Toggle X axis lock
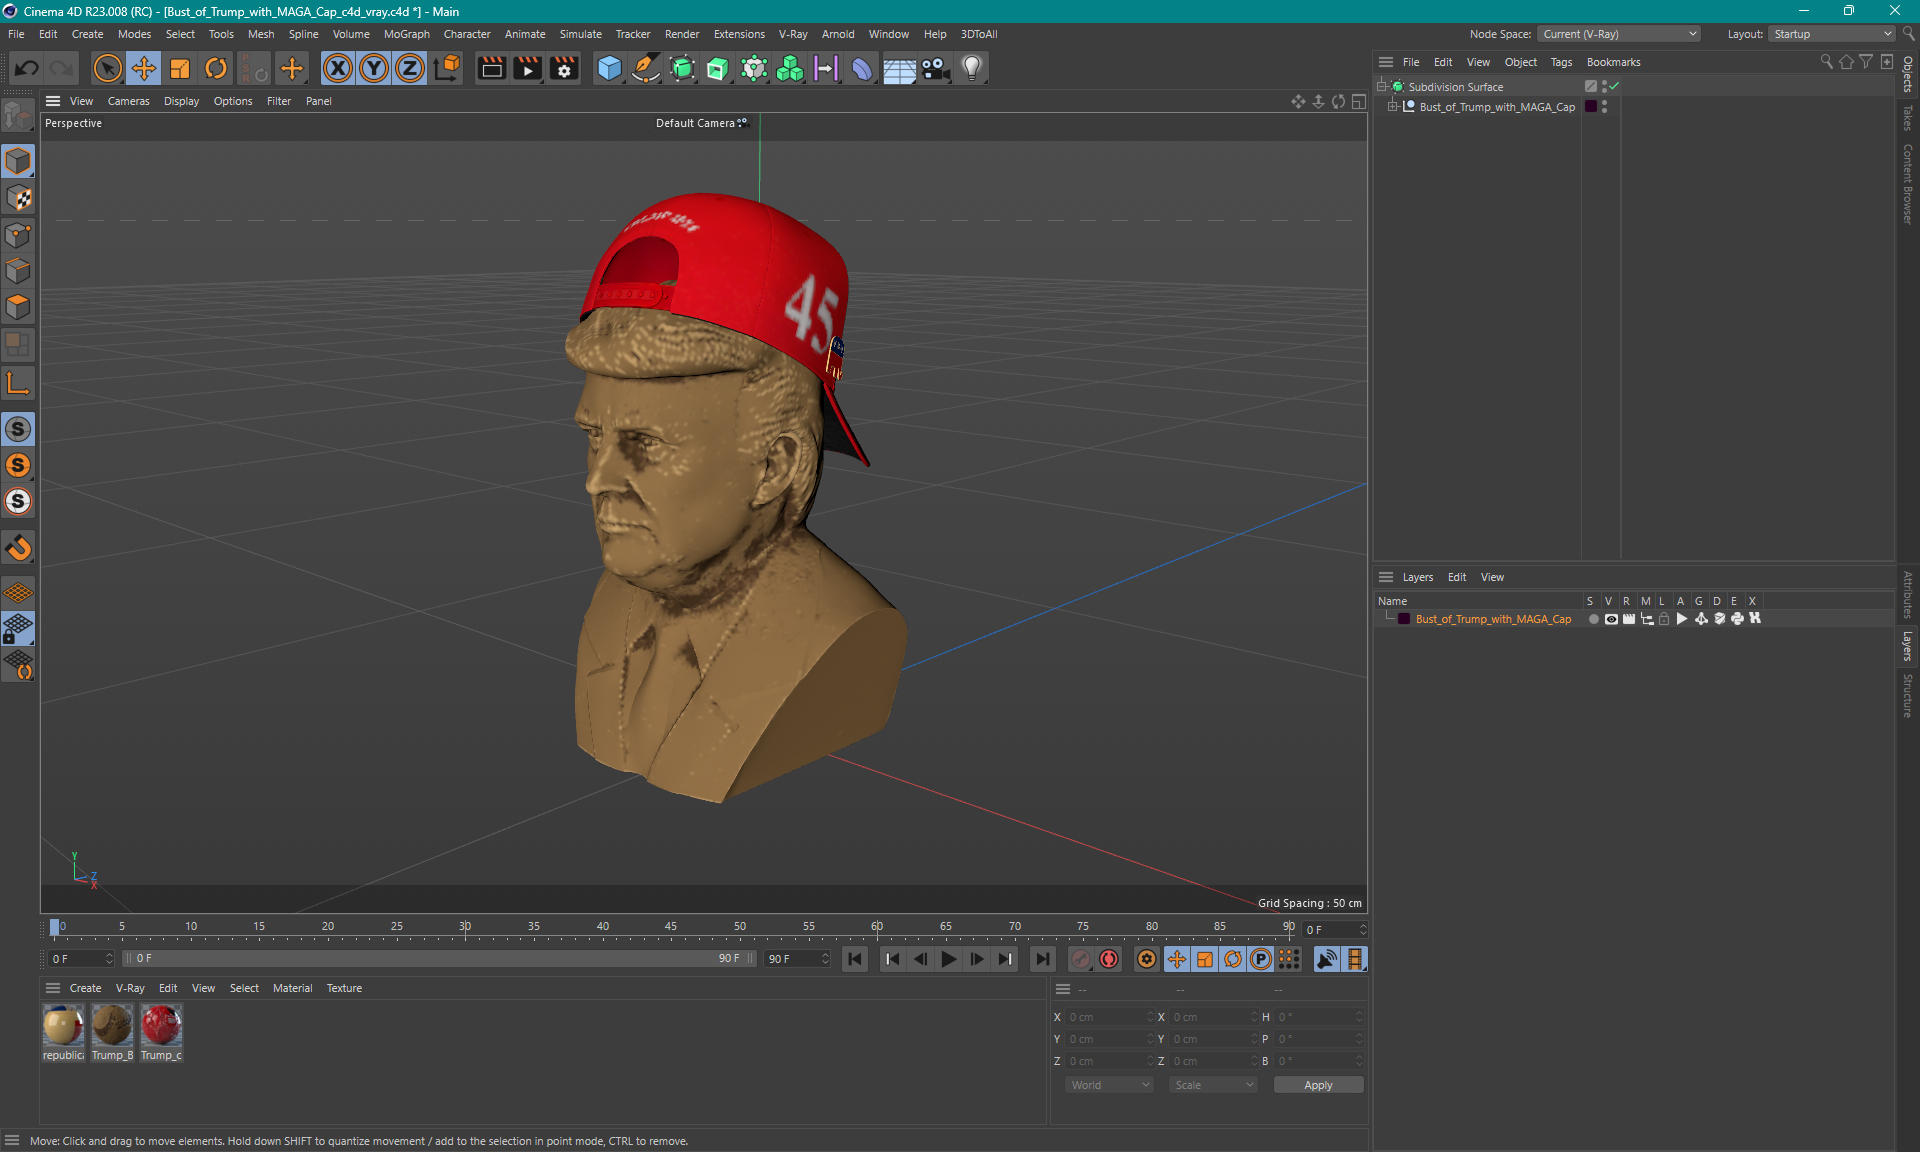Image resolution: width=1920 pixels, height=1152 pixels. [x=338, y=68]
